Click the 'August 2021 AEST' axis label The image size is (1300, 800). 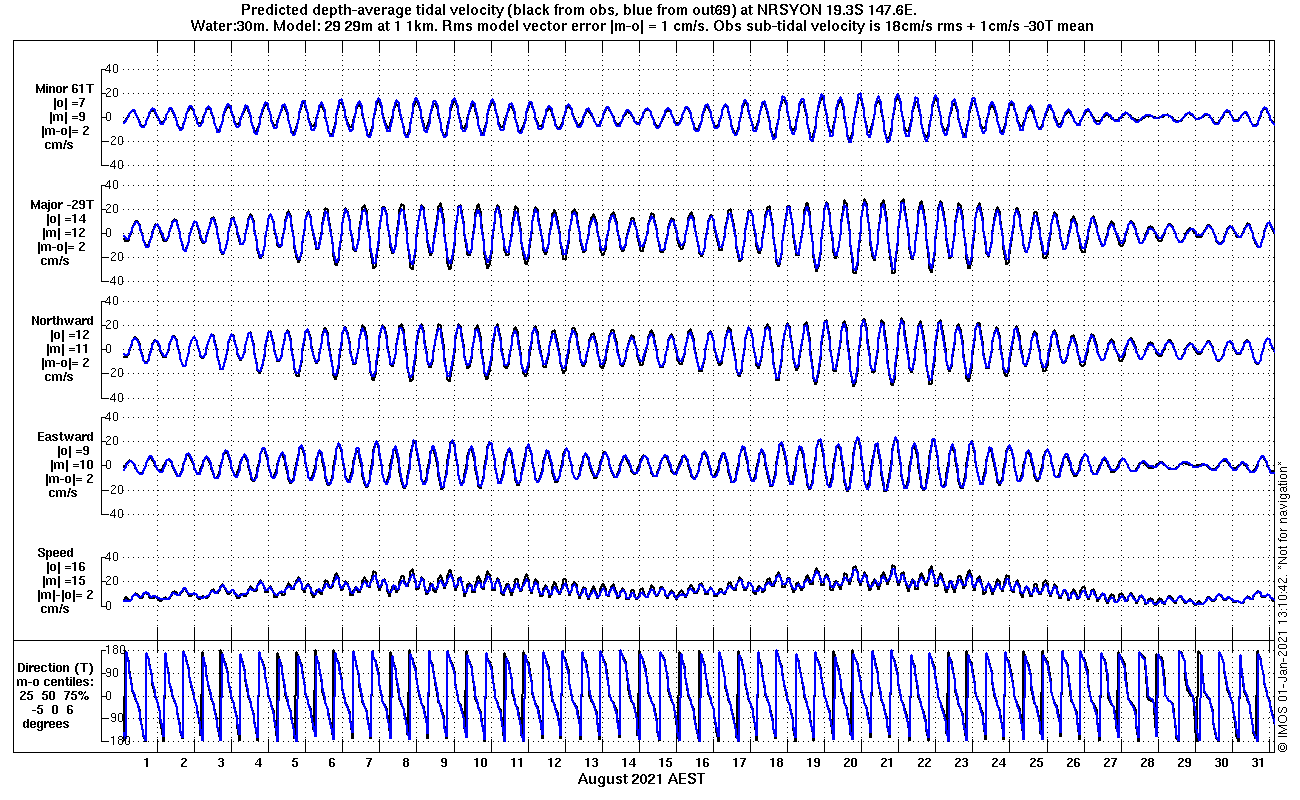641,778
